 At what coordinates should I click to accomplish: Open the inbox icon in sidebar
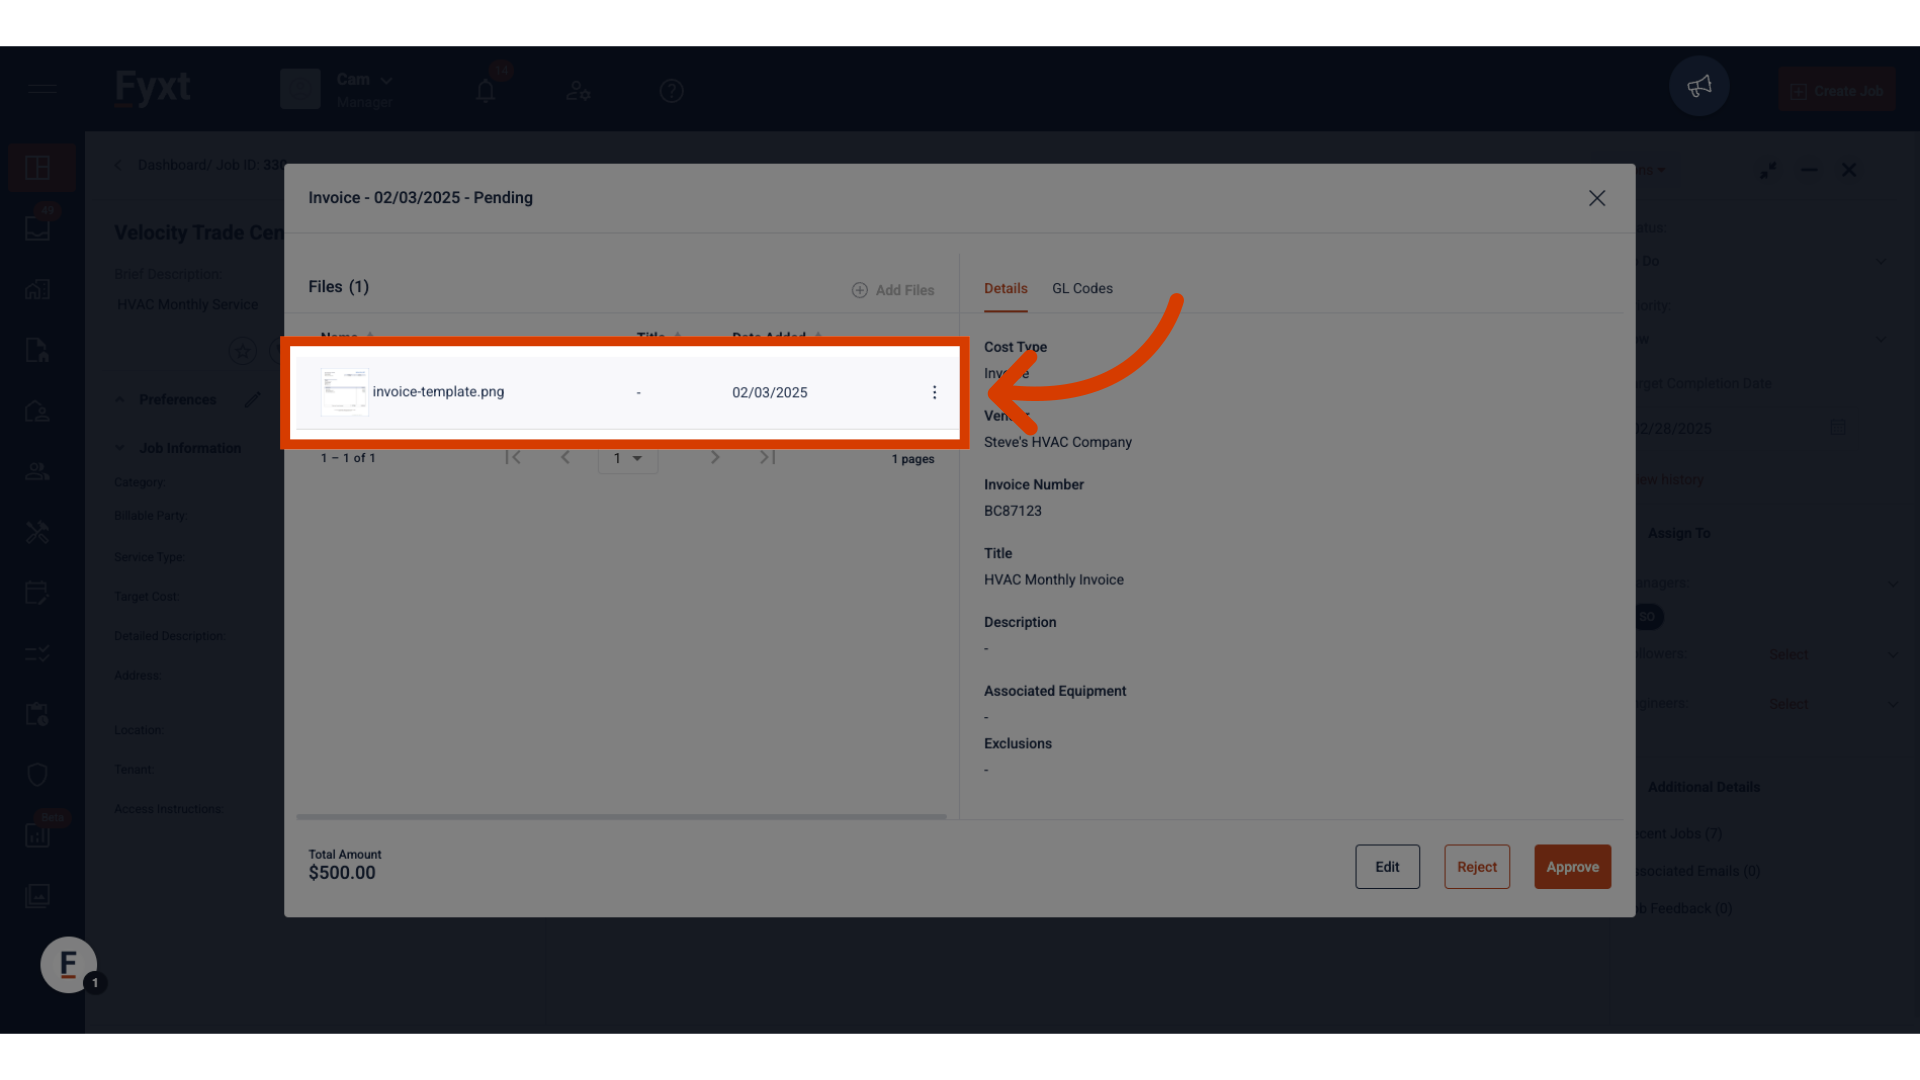(38, 229)
